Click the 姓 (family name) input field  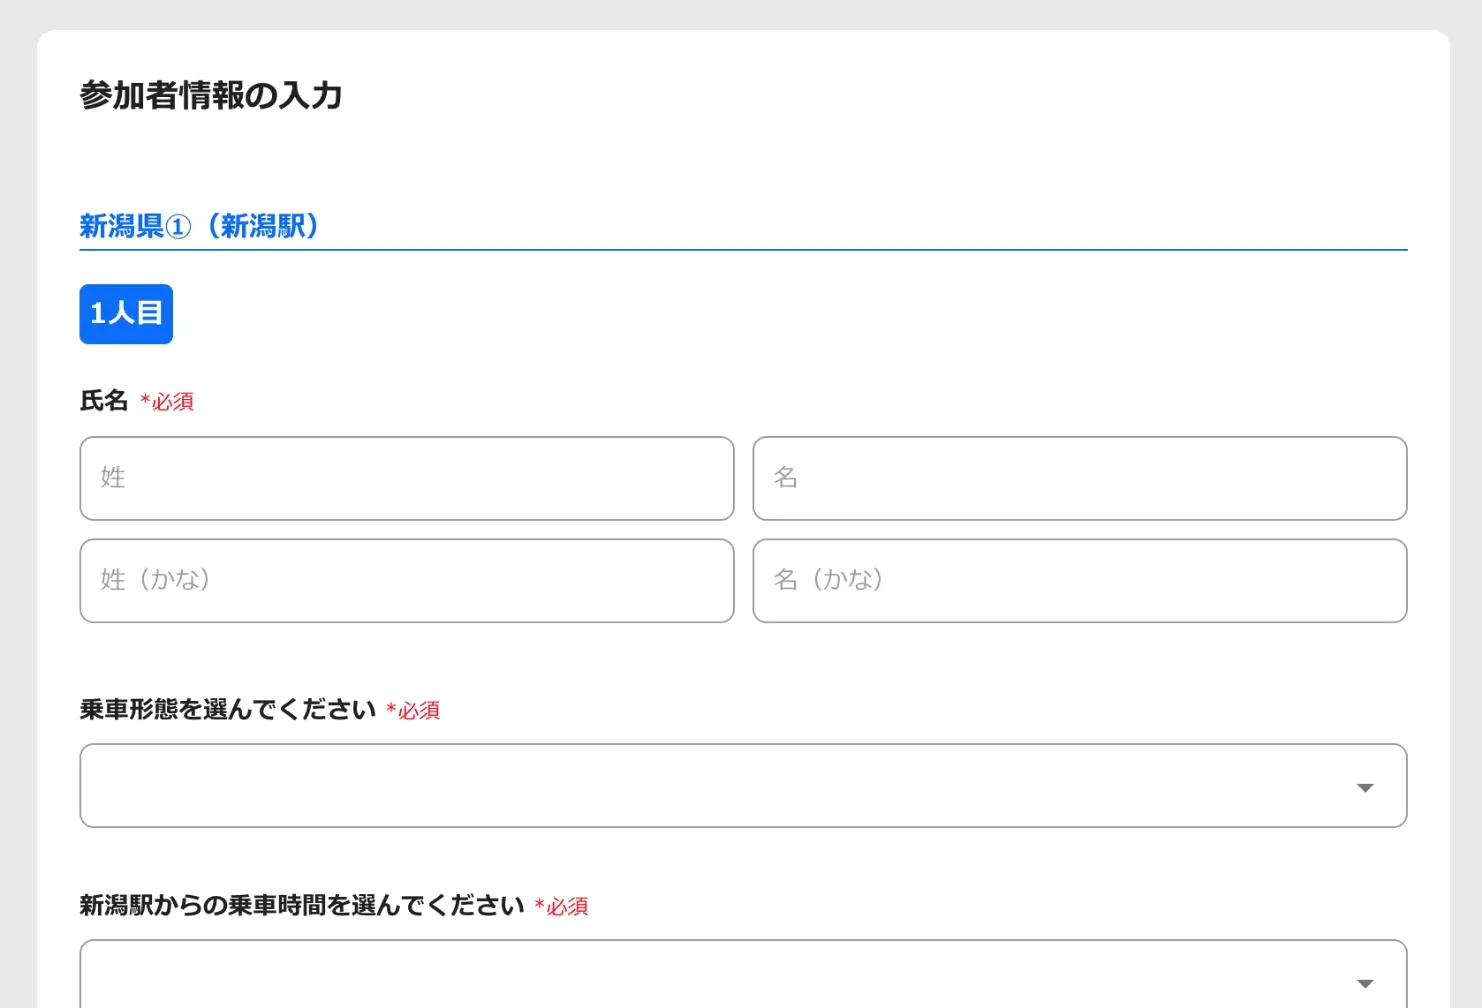pos(406,478)
